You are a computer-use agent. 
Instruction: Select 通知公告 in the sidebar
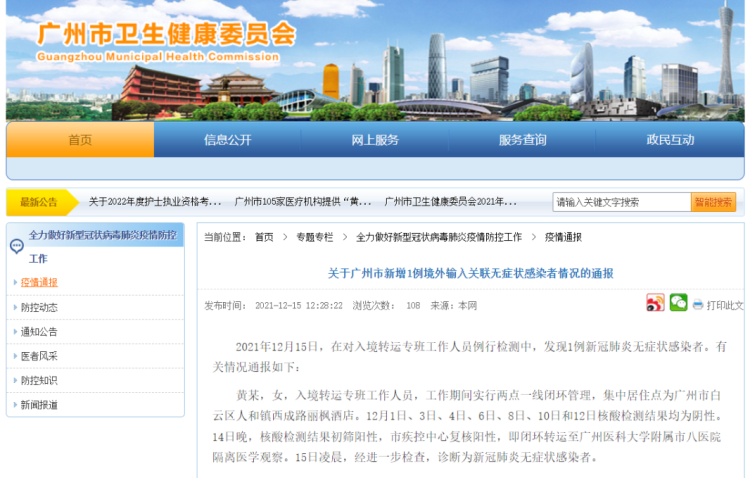39,332
